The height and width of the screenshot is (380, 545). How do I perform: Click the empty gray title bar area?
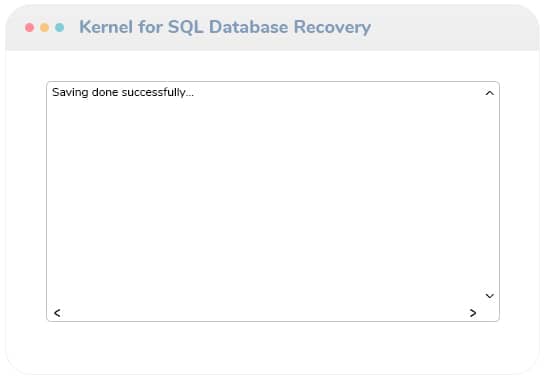click(452, 28)
